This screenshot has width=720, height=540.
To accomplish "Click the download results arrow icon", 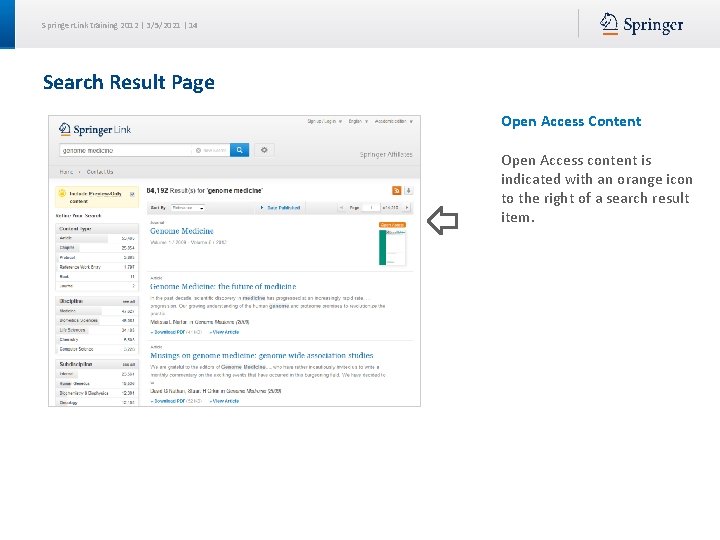I will [408, 191].
